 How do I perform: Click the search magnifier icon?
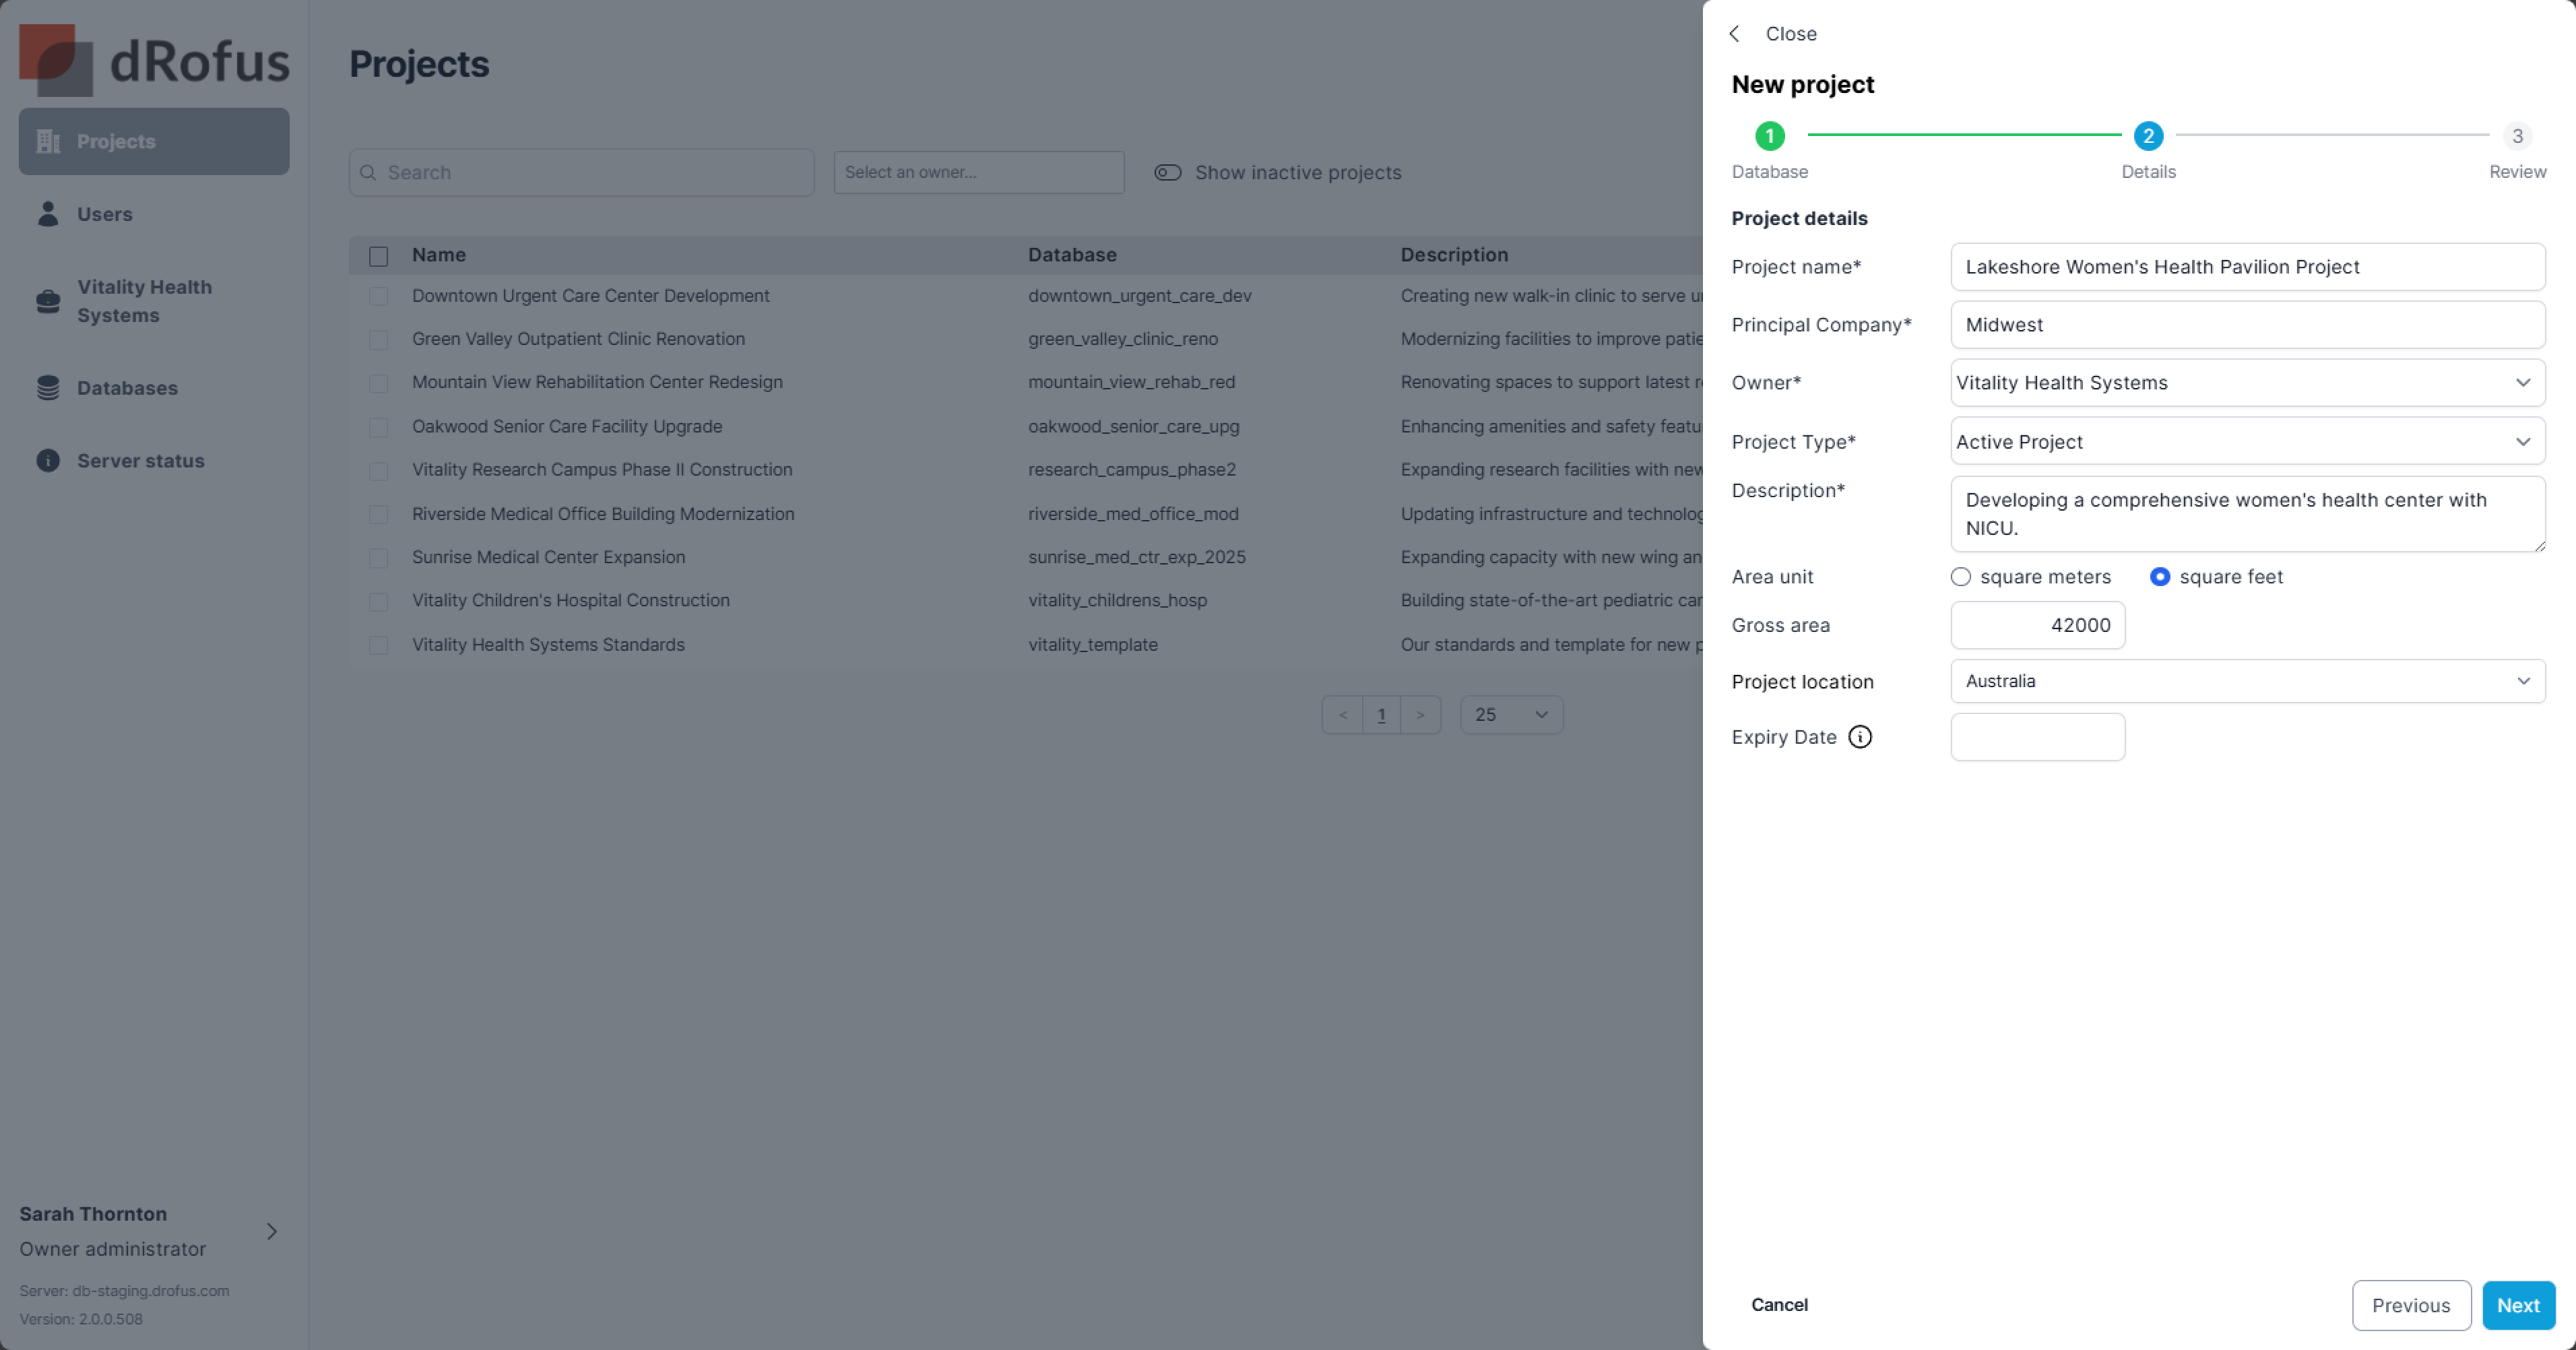[368, 172]
